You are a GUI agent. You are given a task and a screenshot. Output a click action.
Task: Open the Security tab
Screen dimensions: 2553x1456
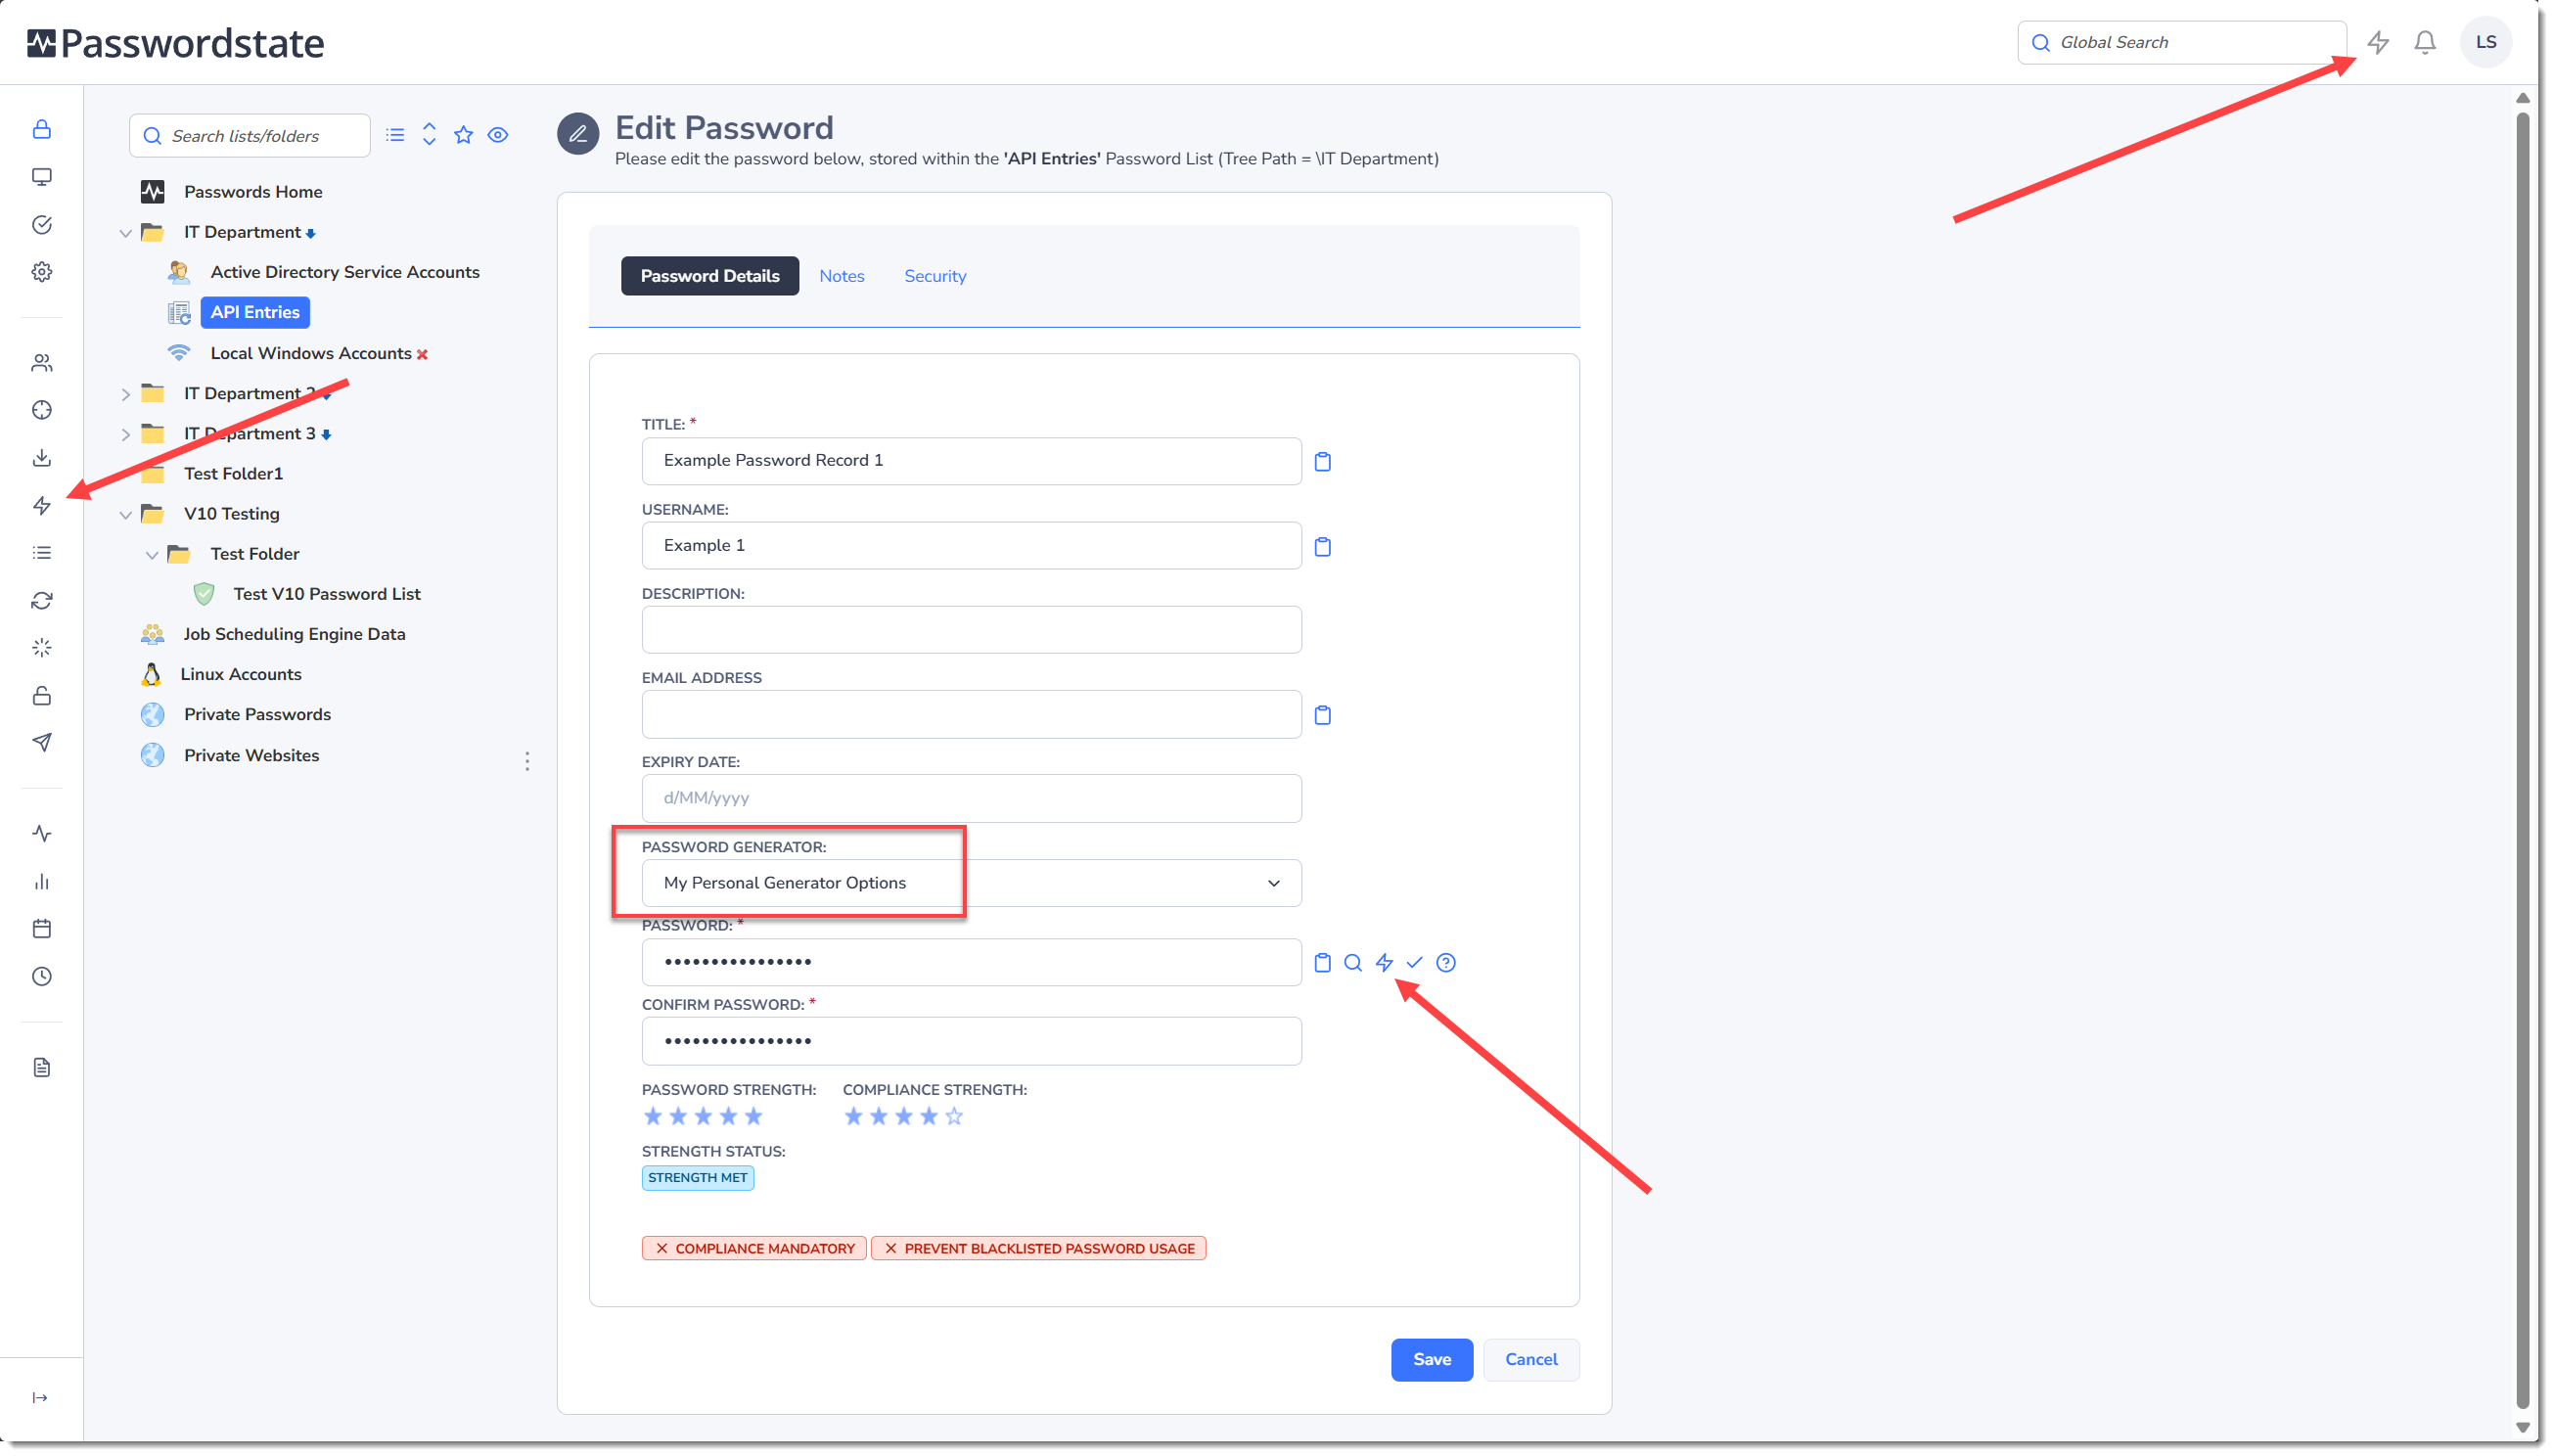point(935,276)
